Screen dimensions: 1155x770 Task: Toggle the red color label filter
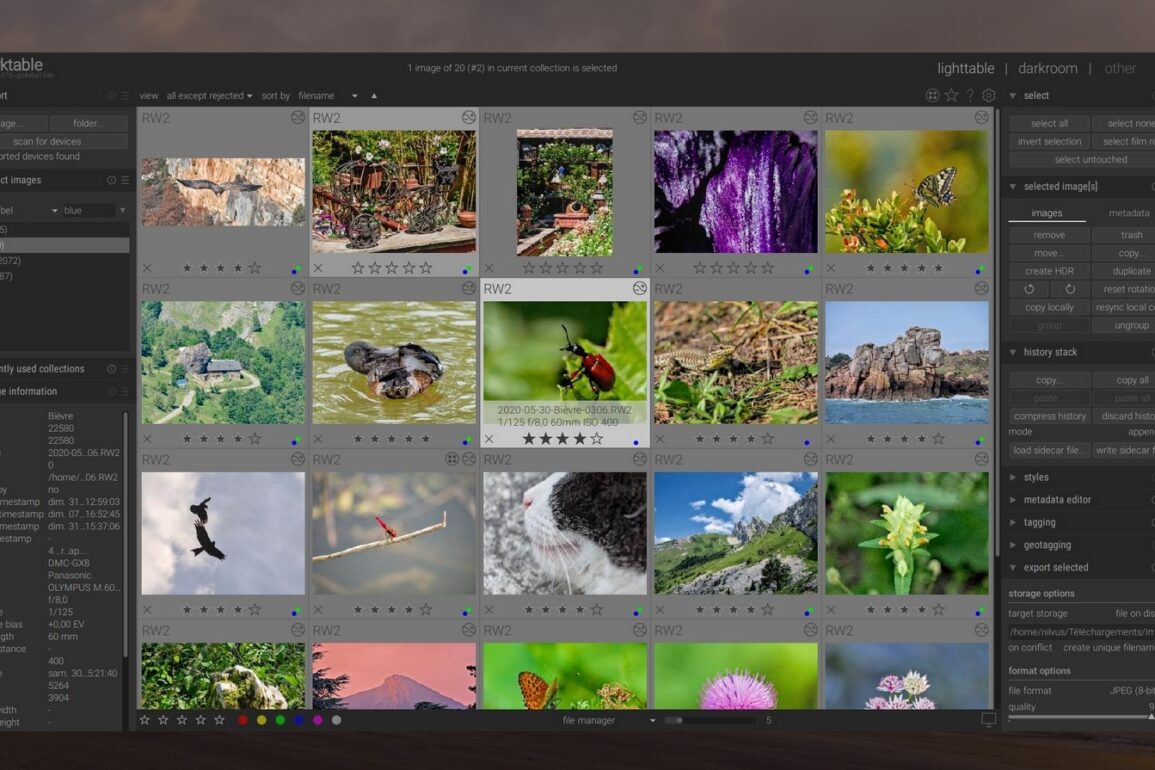click(x=243, y=720)
